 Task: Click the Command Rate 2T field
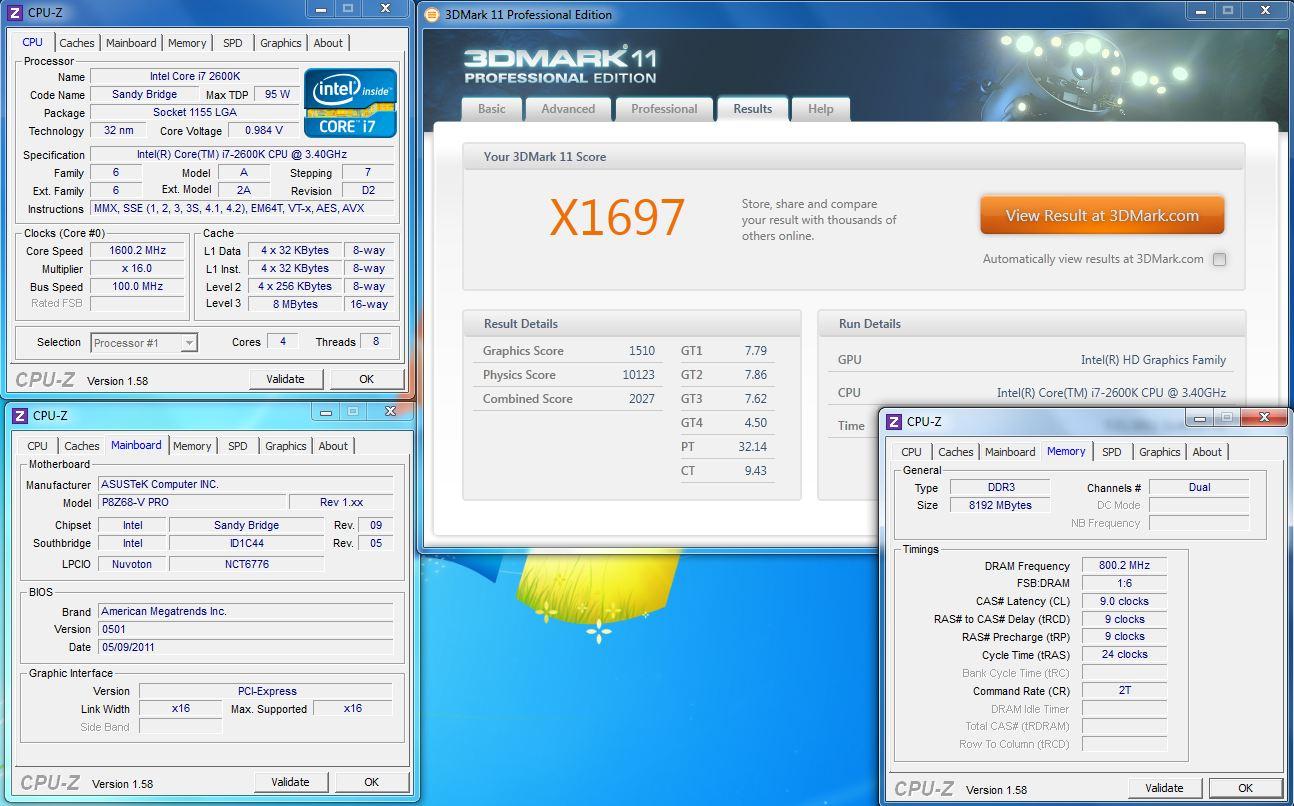tap(1124, 690)
